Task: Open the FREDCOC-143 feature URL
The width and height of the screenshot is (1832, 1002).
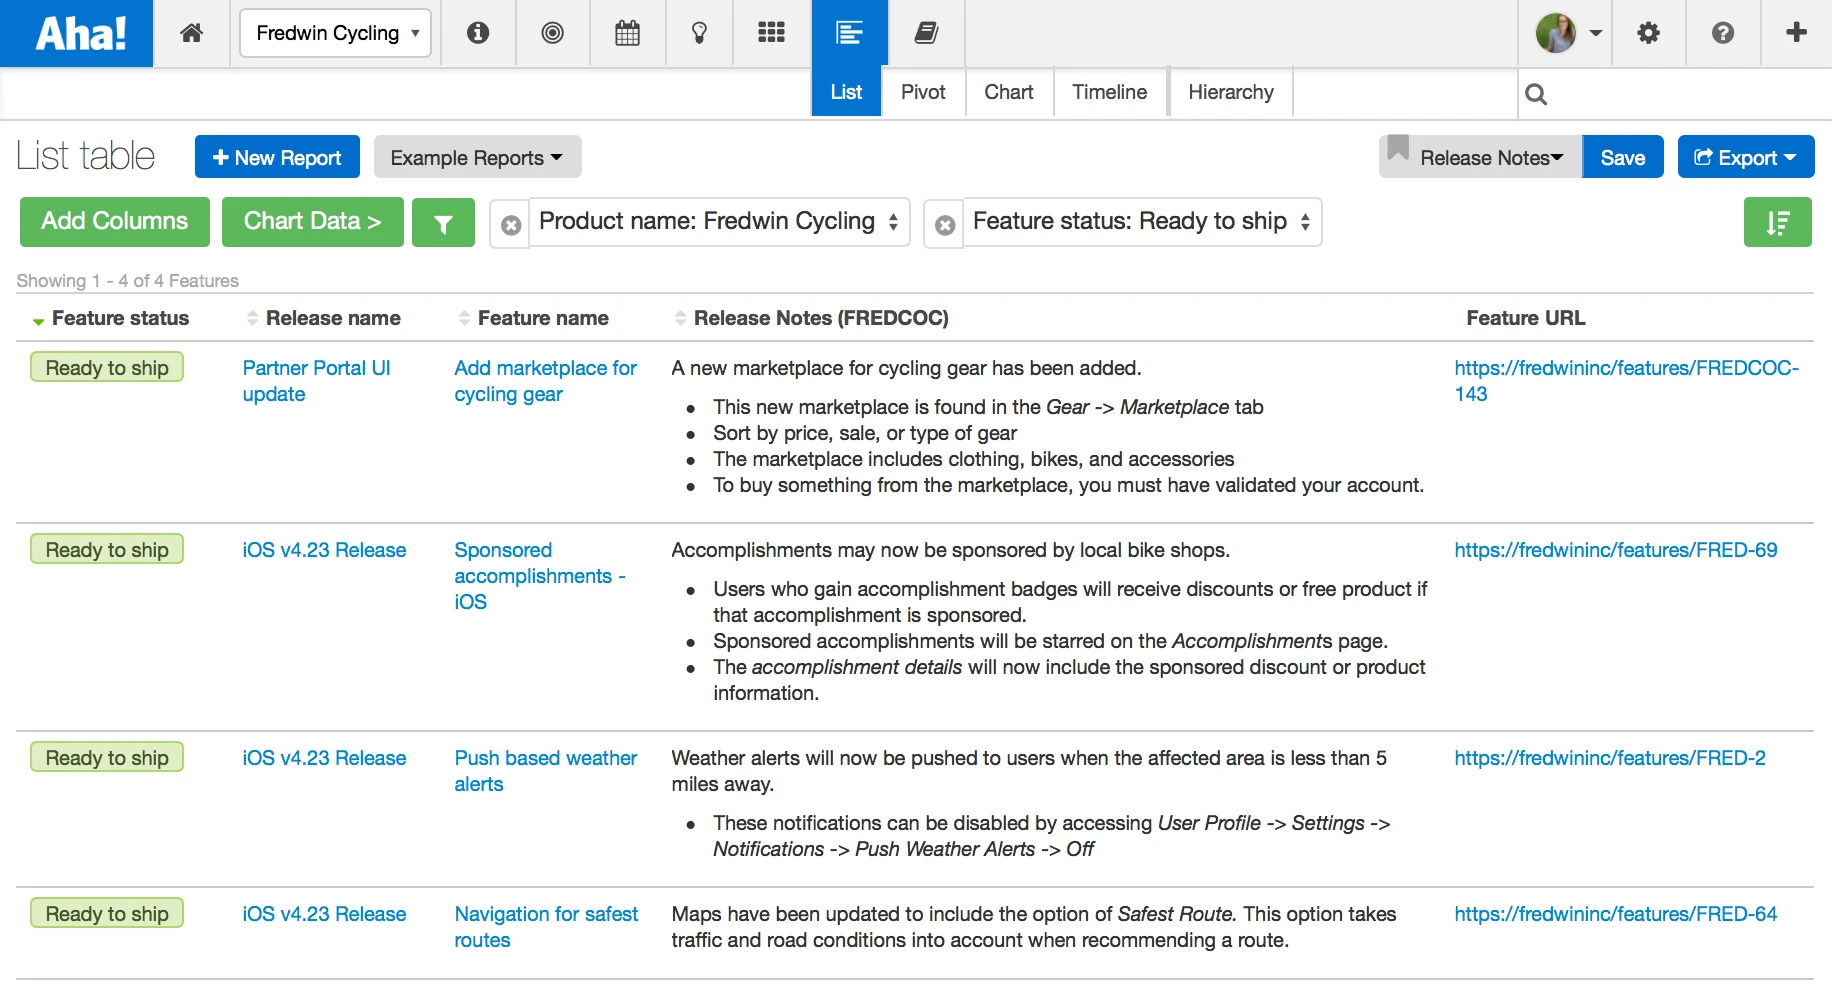Action: 1626,381
